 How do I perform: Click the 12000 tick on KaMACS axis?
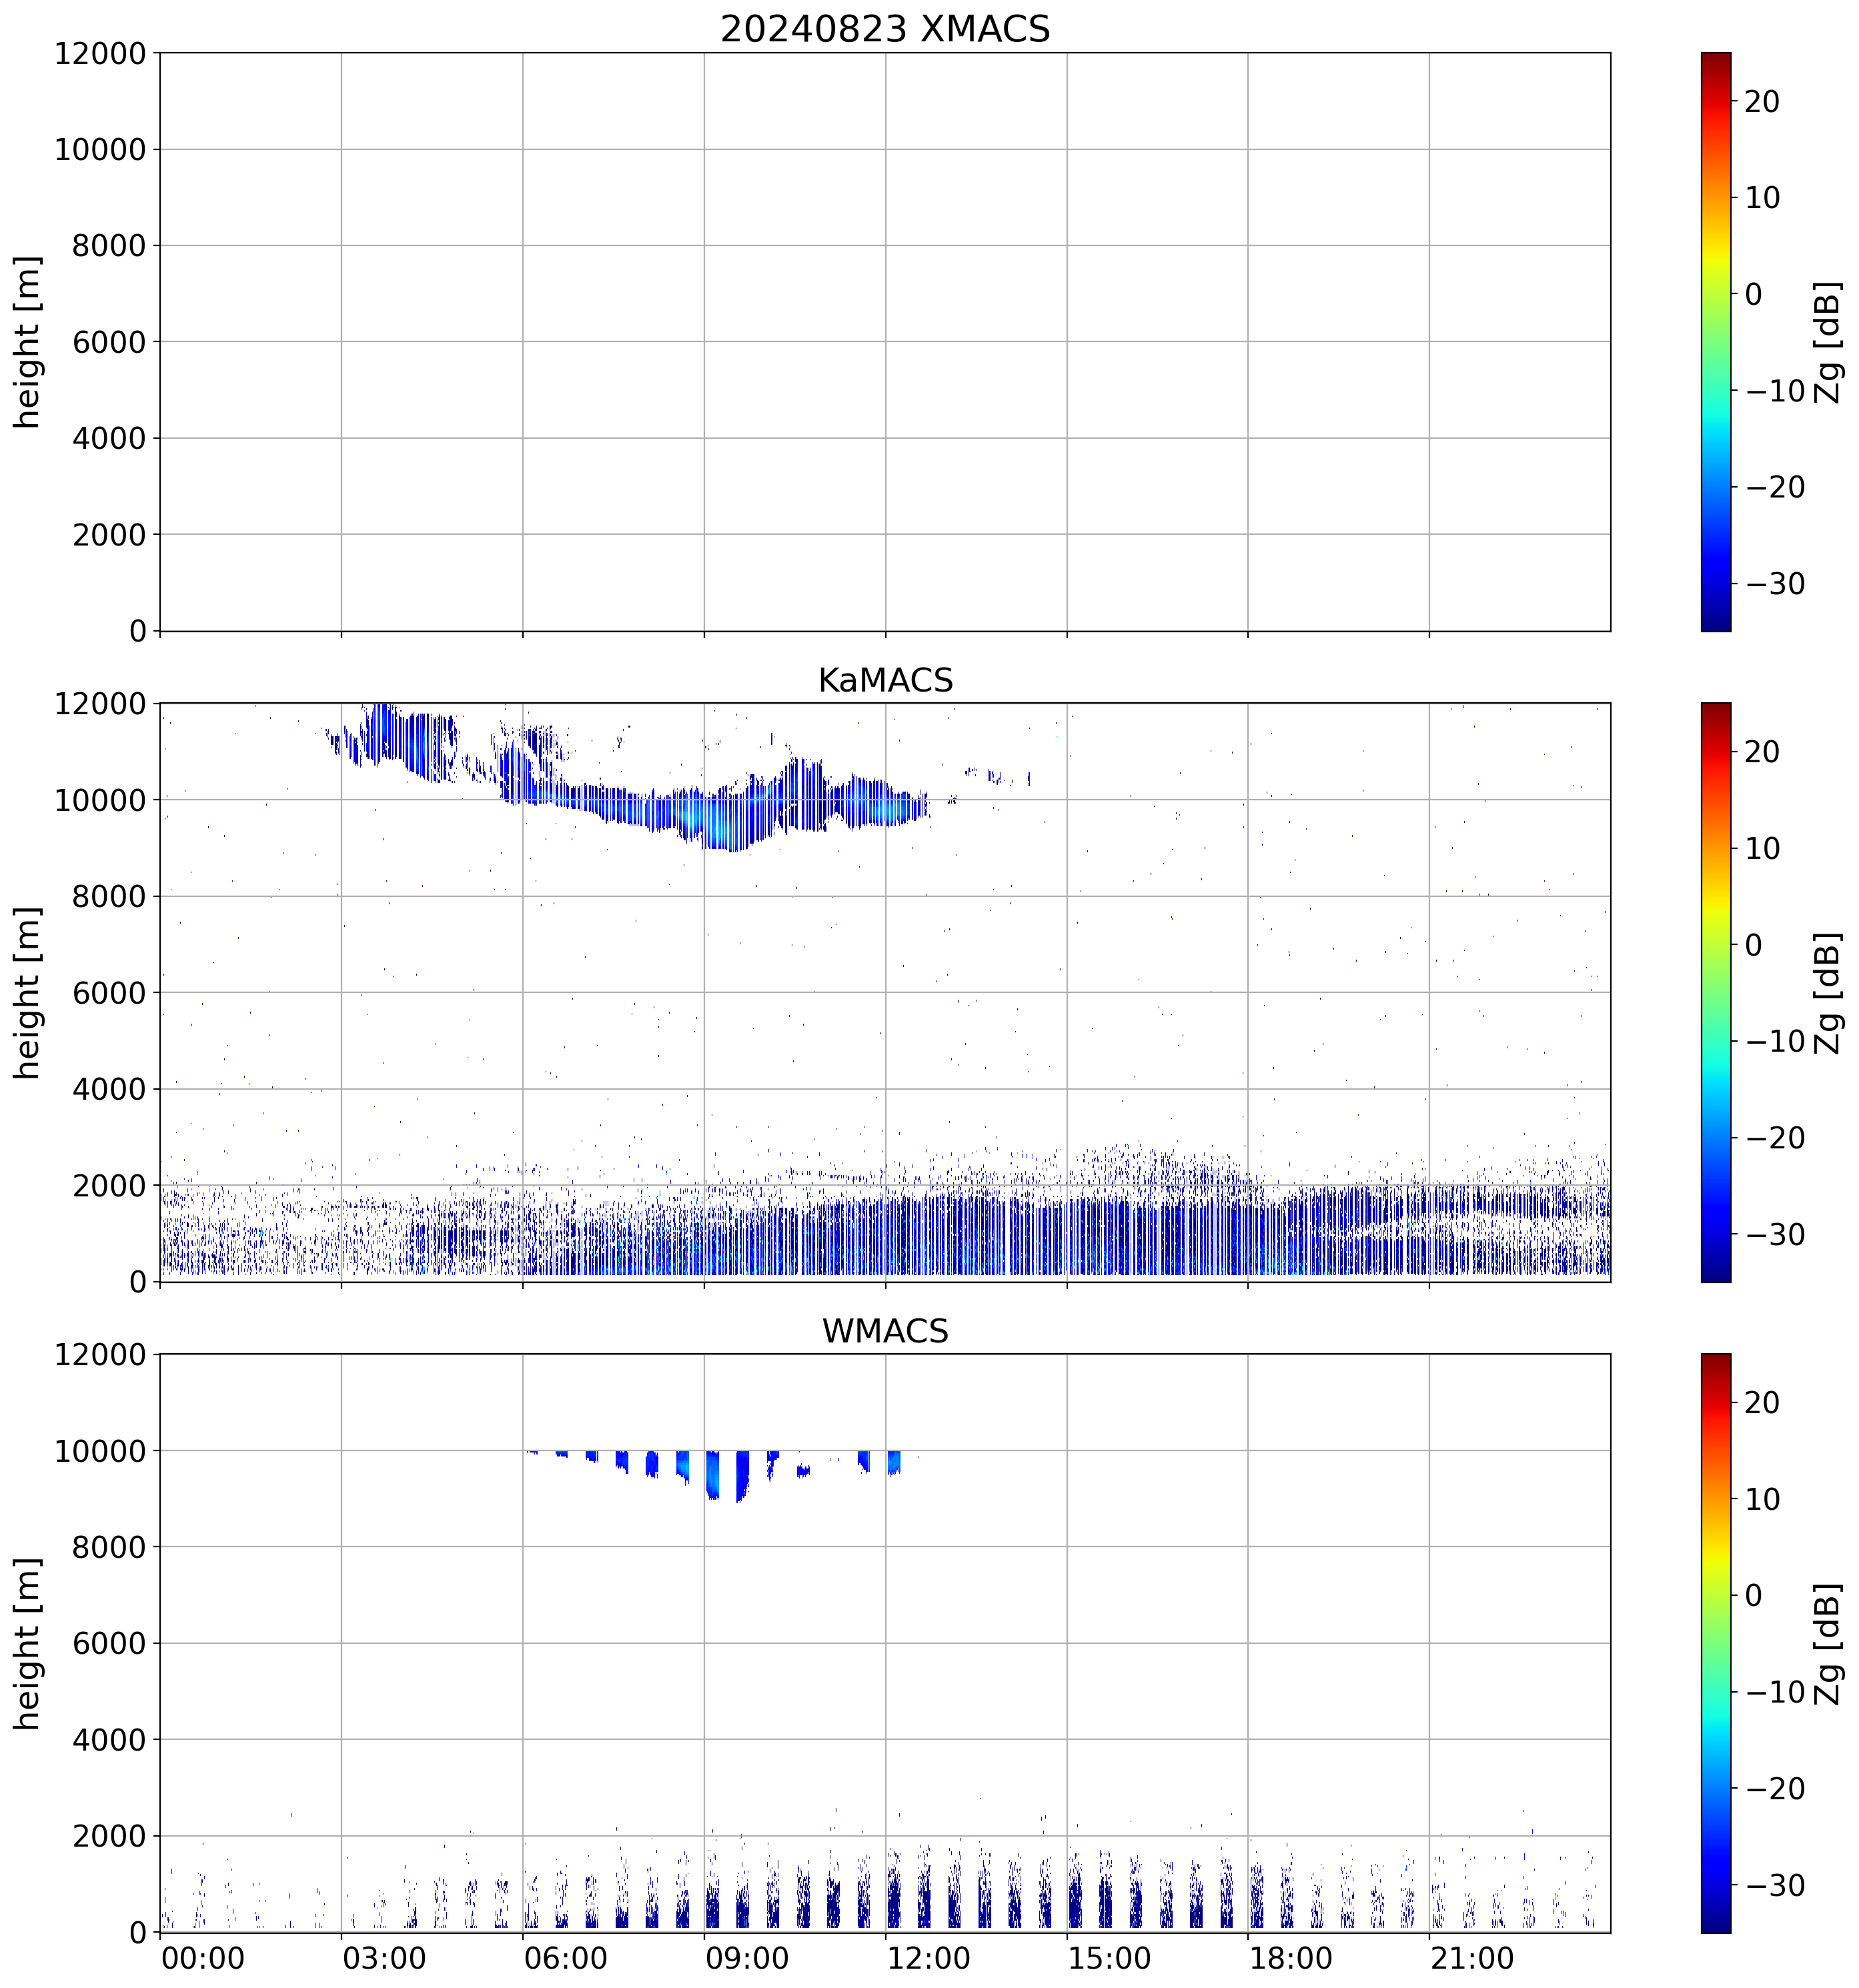(100, 704)
